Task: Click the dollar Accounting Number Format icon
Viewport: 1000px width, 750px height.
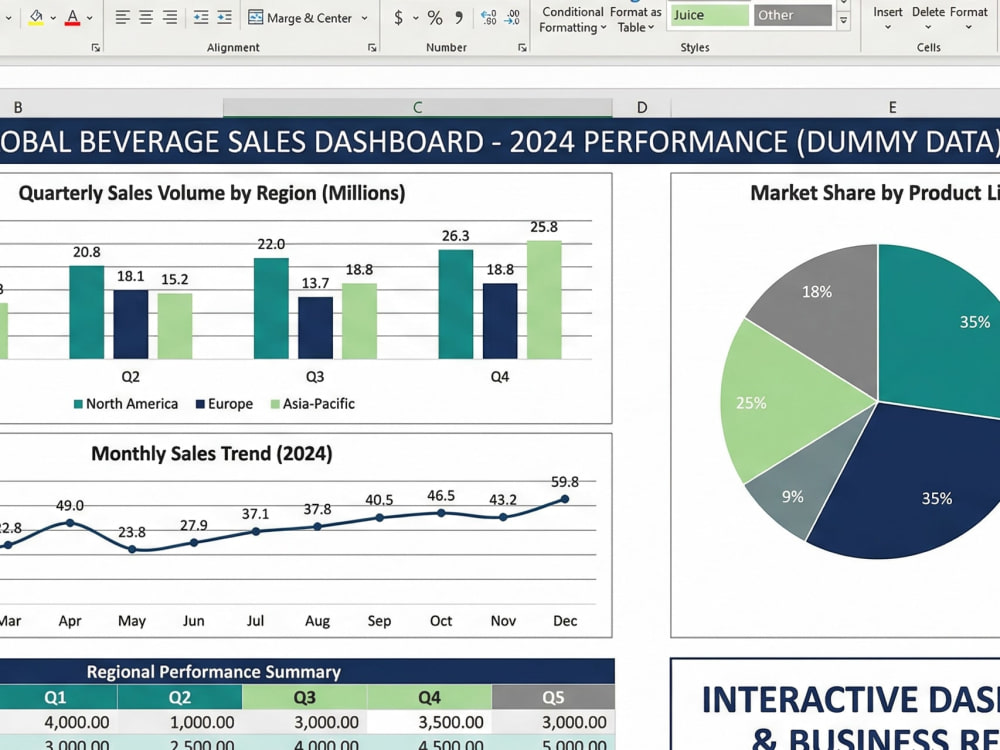Action: (399, 17)
